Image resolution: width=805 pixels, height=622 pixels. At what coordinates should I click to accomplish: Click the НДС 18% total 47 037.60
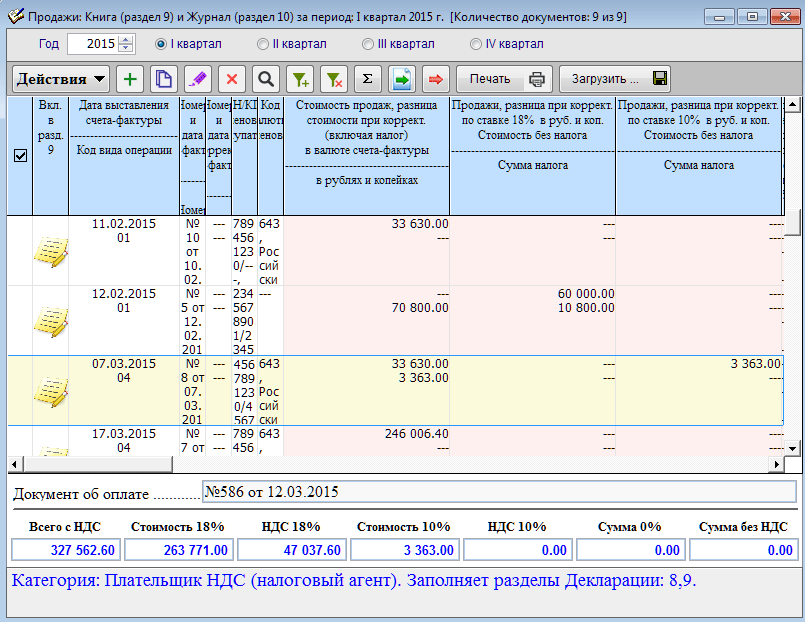pos(292,550)
